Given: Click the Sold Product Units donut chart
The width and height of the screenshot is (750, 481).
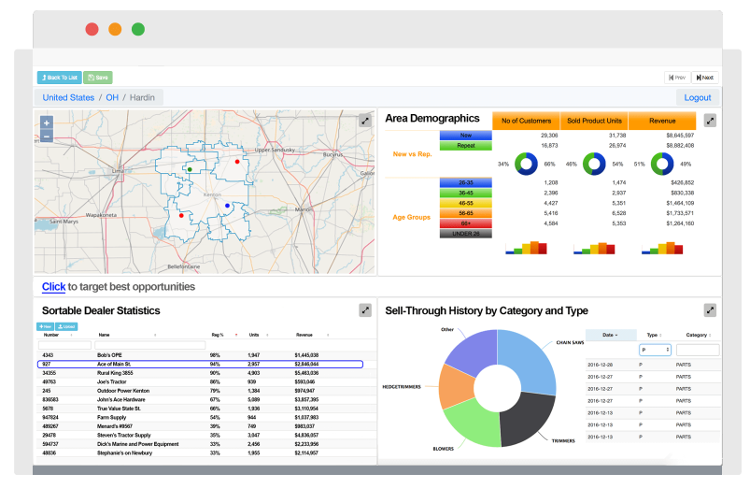Looking at the screenshot, I should click(x=594, y=164).
